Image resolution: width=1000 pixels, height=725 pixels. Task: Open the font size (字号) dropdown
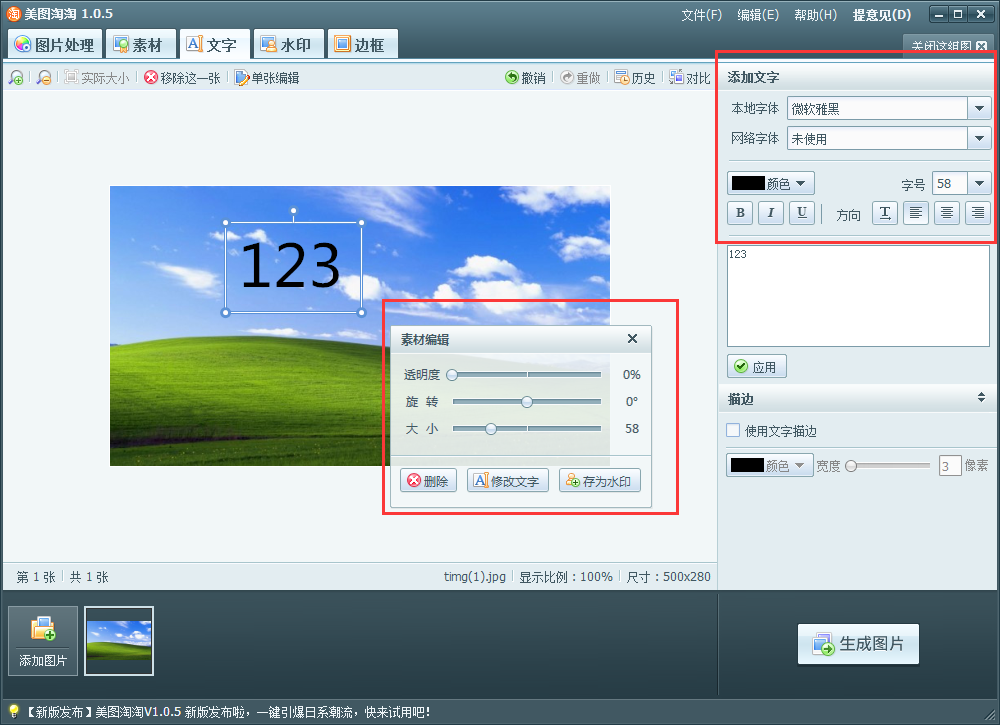pyautogui.click(x=978, y=183)
